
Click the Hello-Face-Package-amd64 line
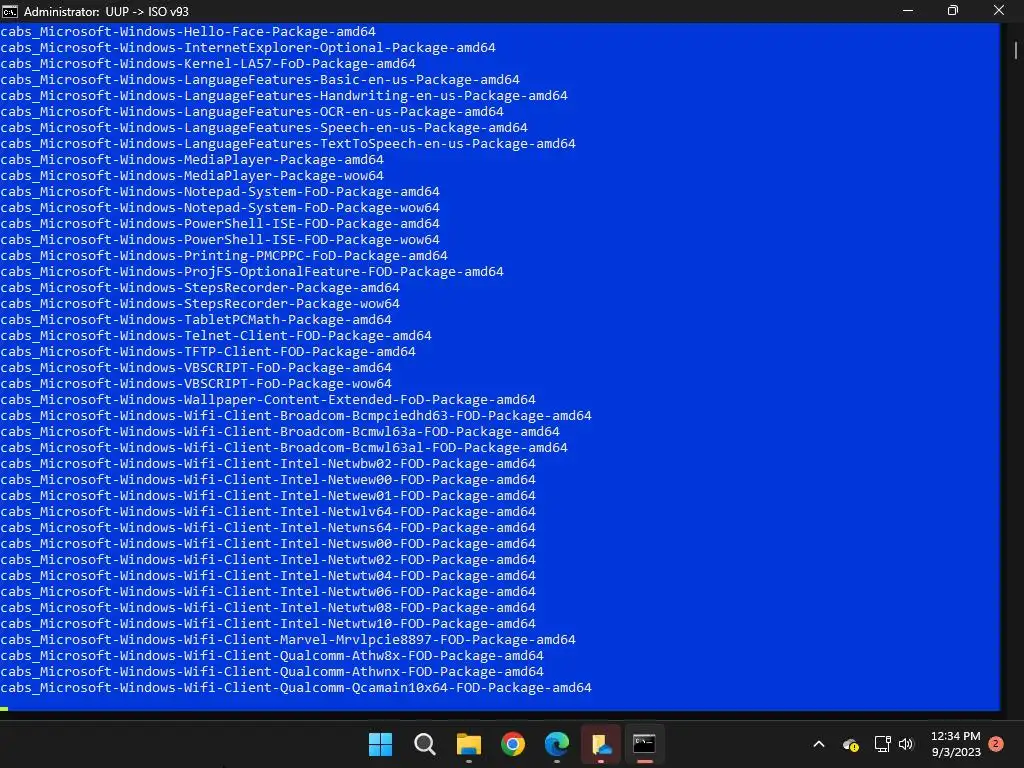click(188, 31)
